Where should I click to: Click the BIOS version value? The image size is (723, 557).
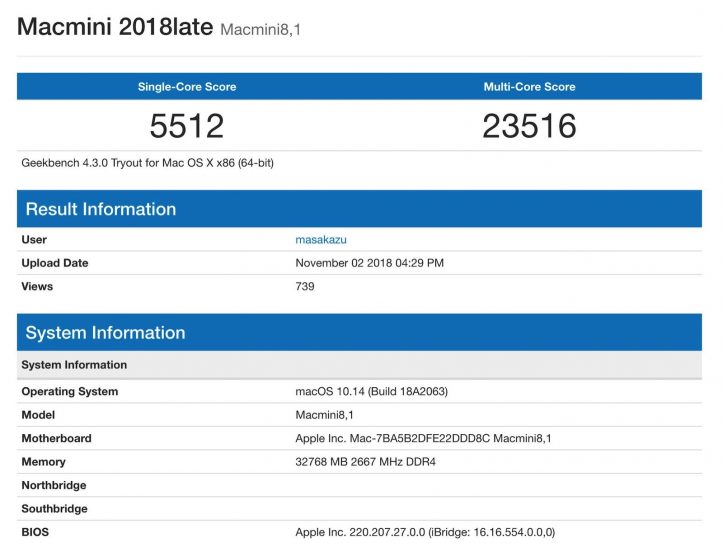pos(425,532)
